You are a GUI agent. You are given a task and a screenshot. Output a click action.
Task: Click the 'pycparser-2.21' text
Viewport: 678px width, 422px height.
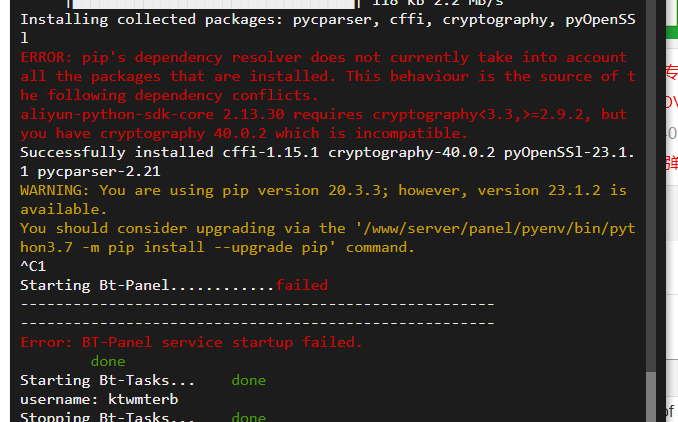tap(99, 172)
